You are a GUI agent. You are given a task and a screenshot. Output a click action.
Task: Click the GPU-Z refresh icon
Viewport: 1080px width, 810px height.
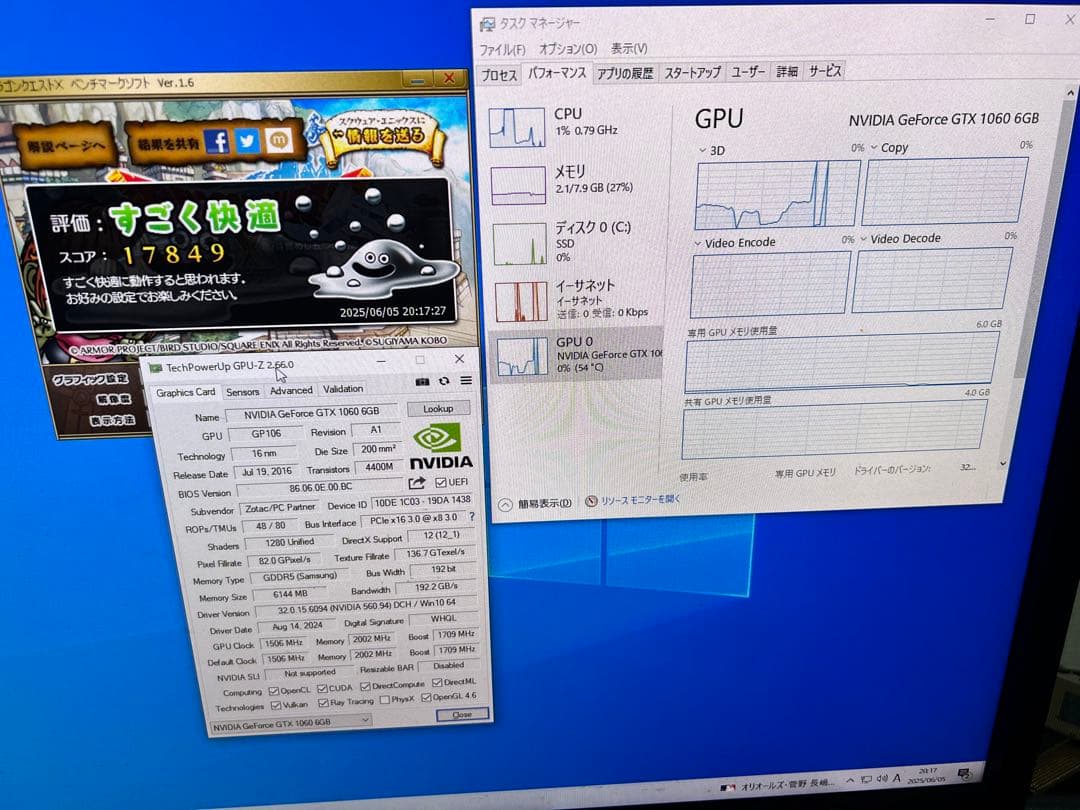point(444,381)
